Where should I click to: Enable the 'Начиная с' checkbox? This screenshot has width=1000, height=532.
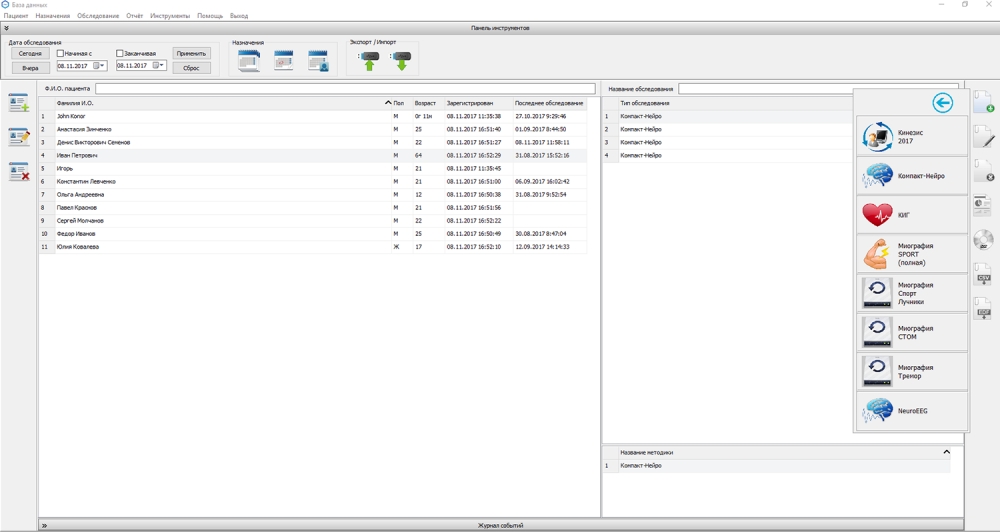pos(61,53)
